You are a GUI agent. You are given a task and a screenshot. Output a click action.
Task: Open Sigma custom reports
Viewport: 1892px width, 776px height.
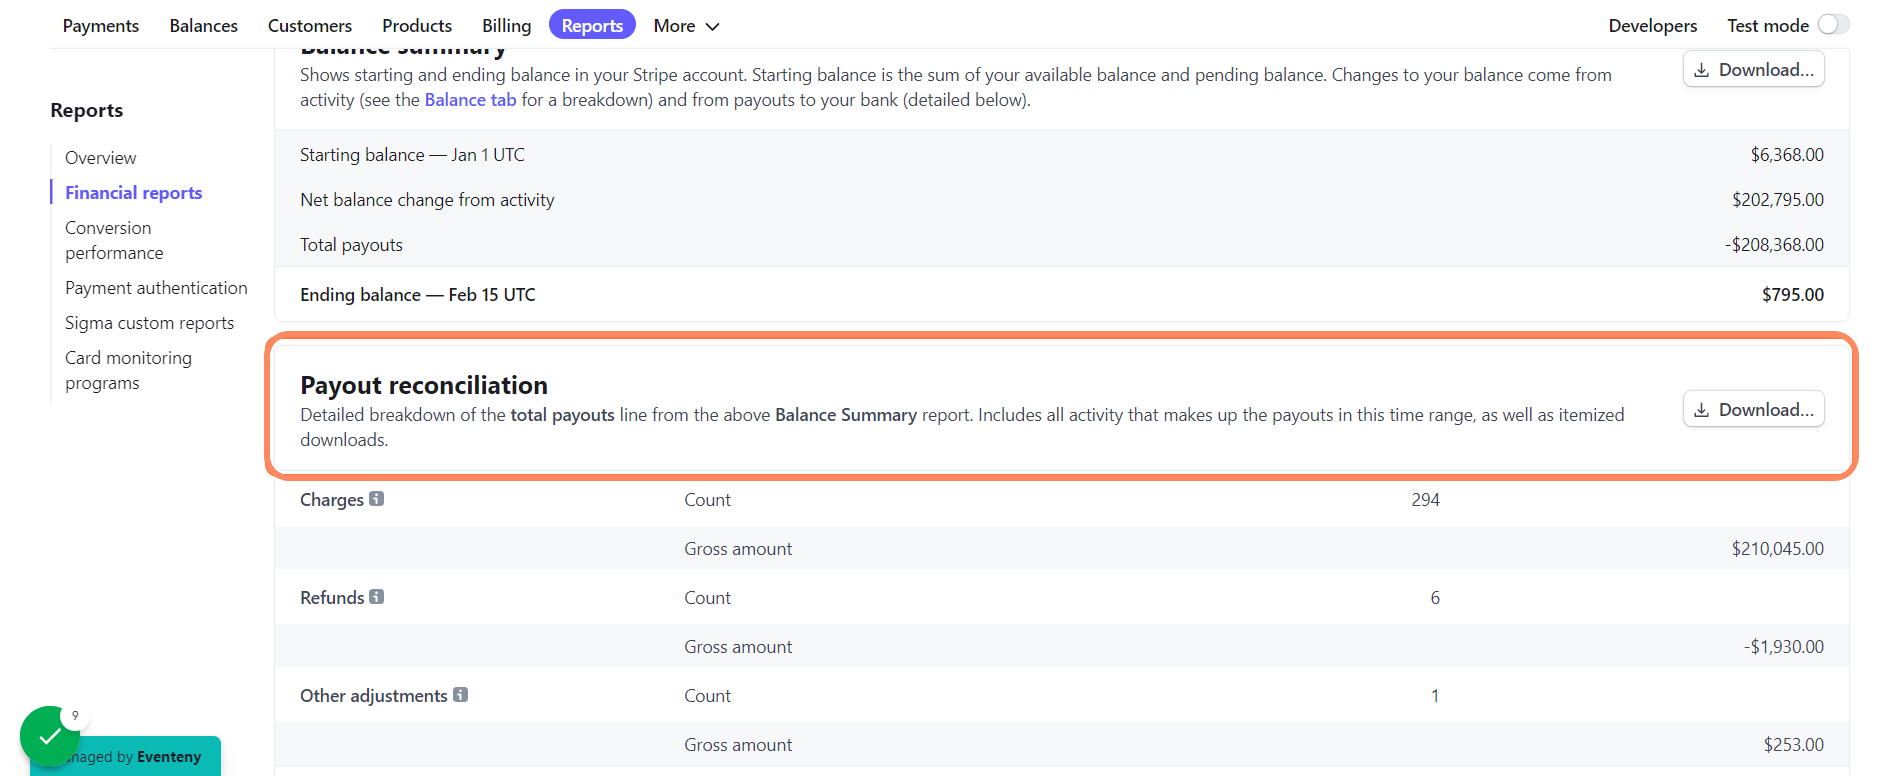click(x=150, y=323)
